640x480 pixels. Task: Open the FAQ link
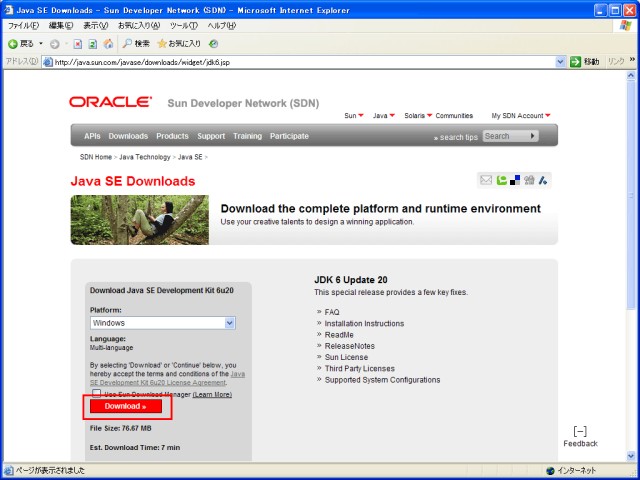click(x=332, y=312)
